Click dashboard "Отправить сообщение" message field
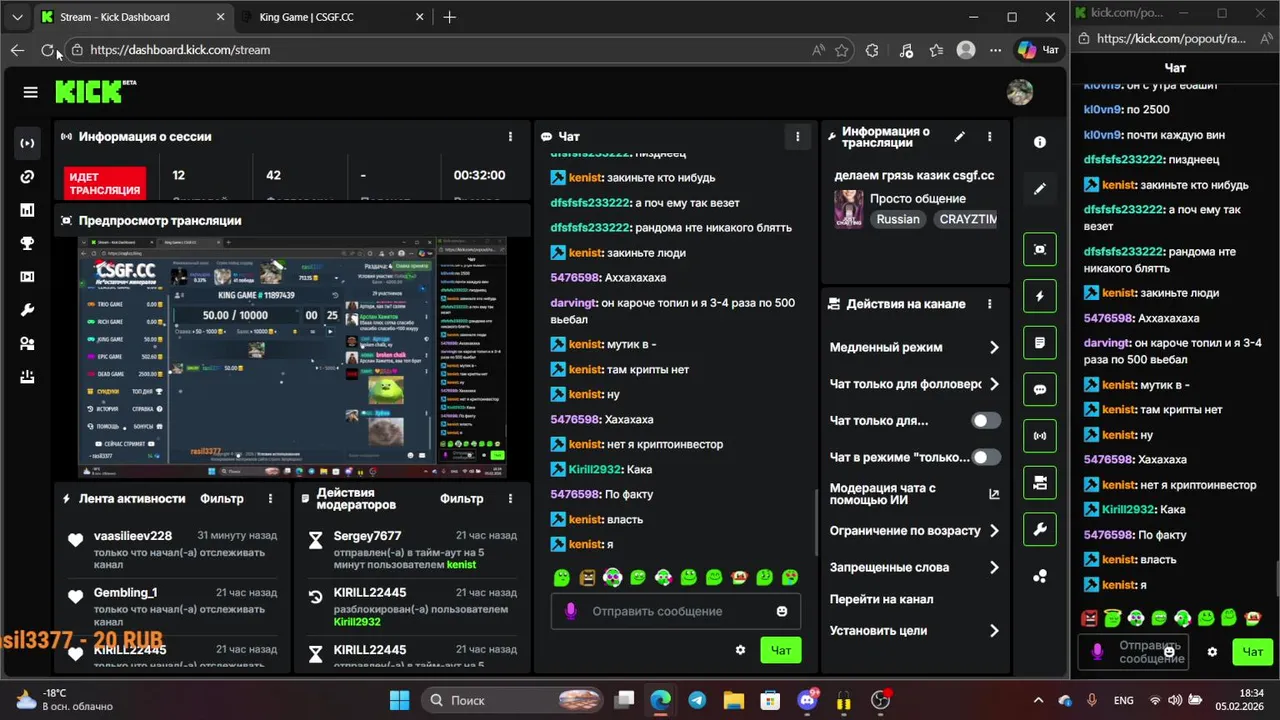The width and height of the screenshot is (1280, 720). pos(675,611)
